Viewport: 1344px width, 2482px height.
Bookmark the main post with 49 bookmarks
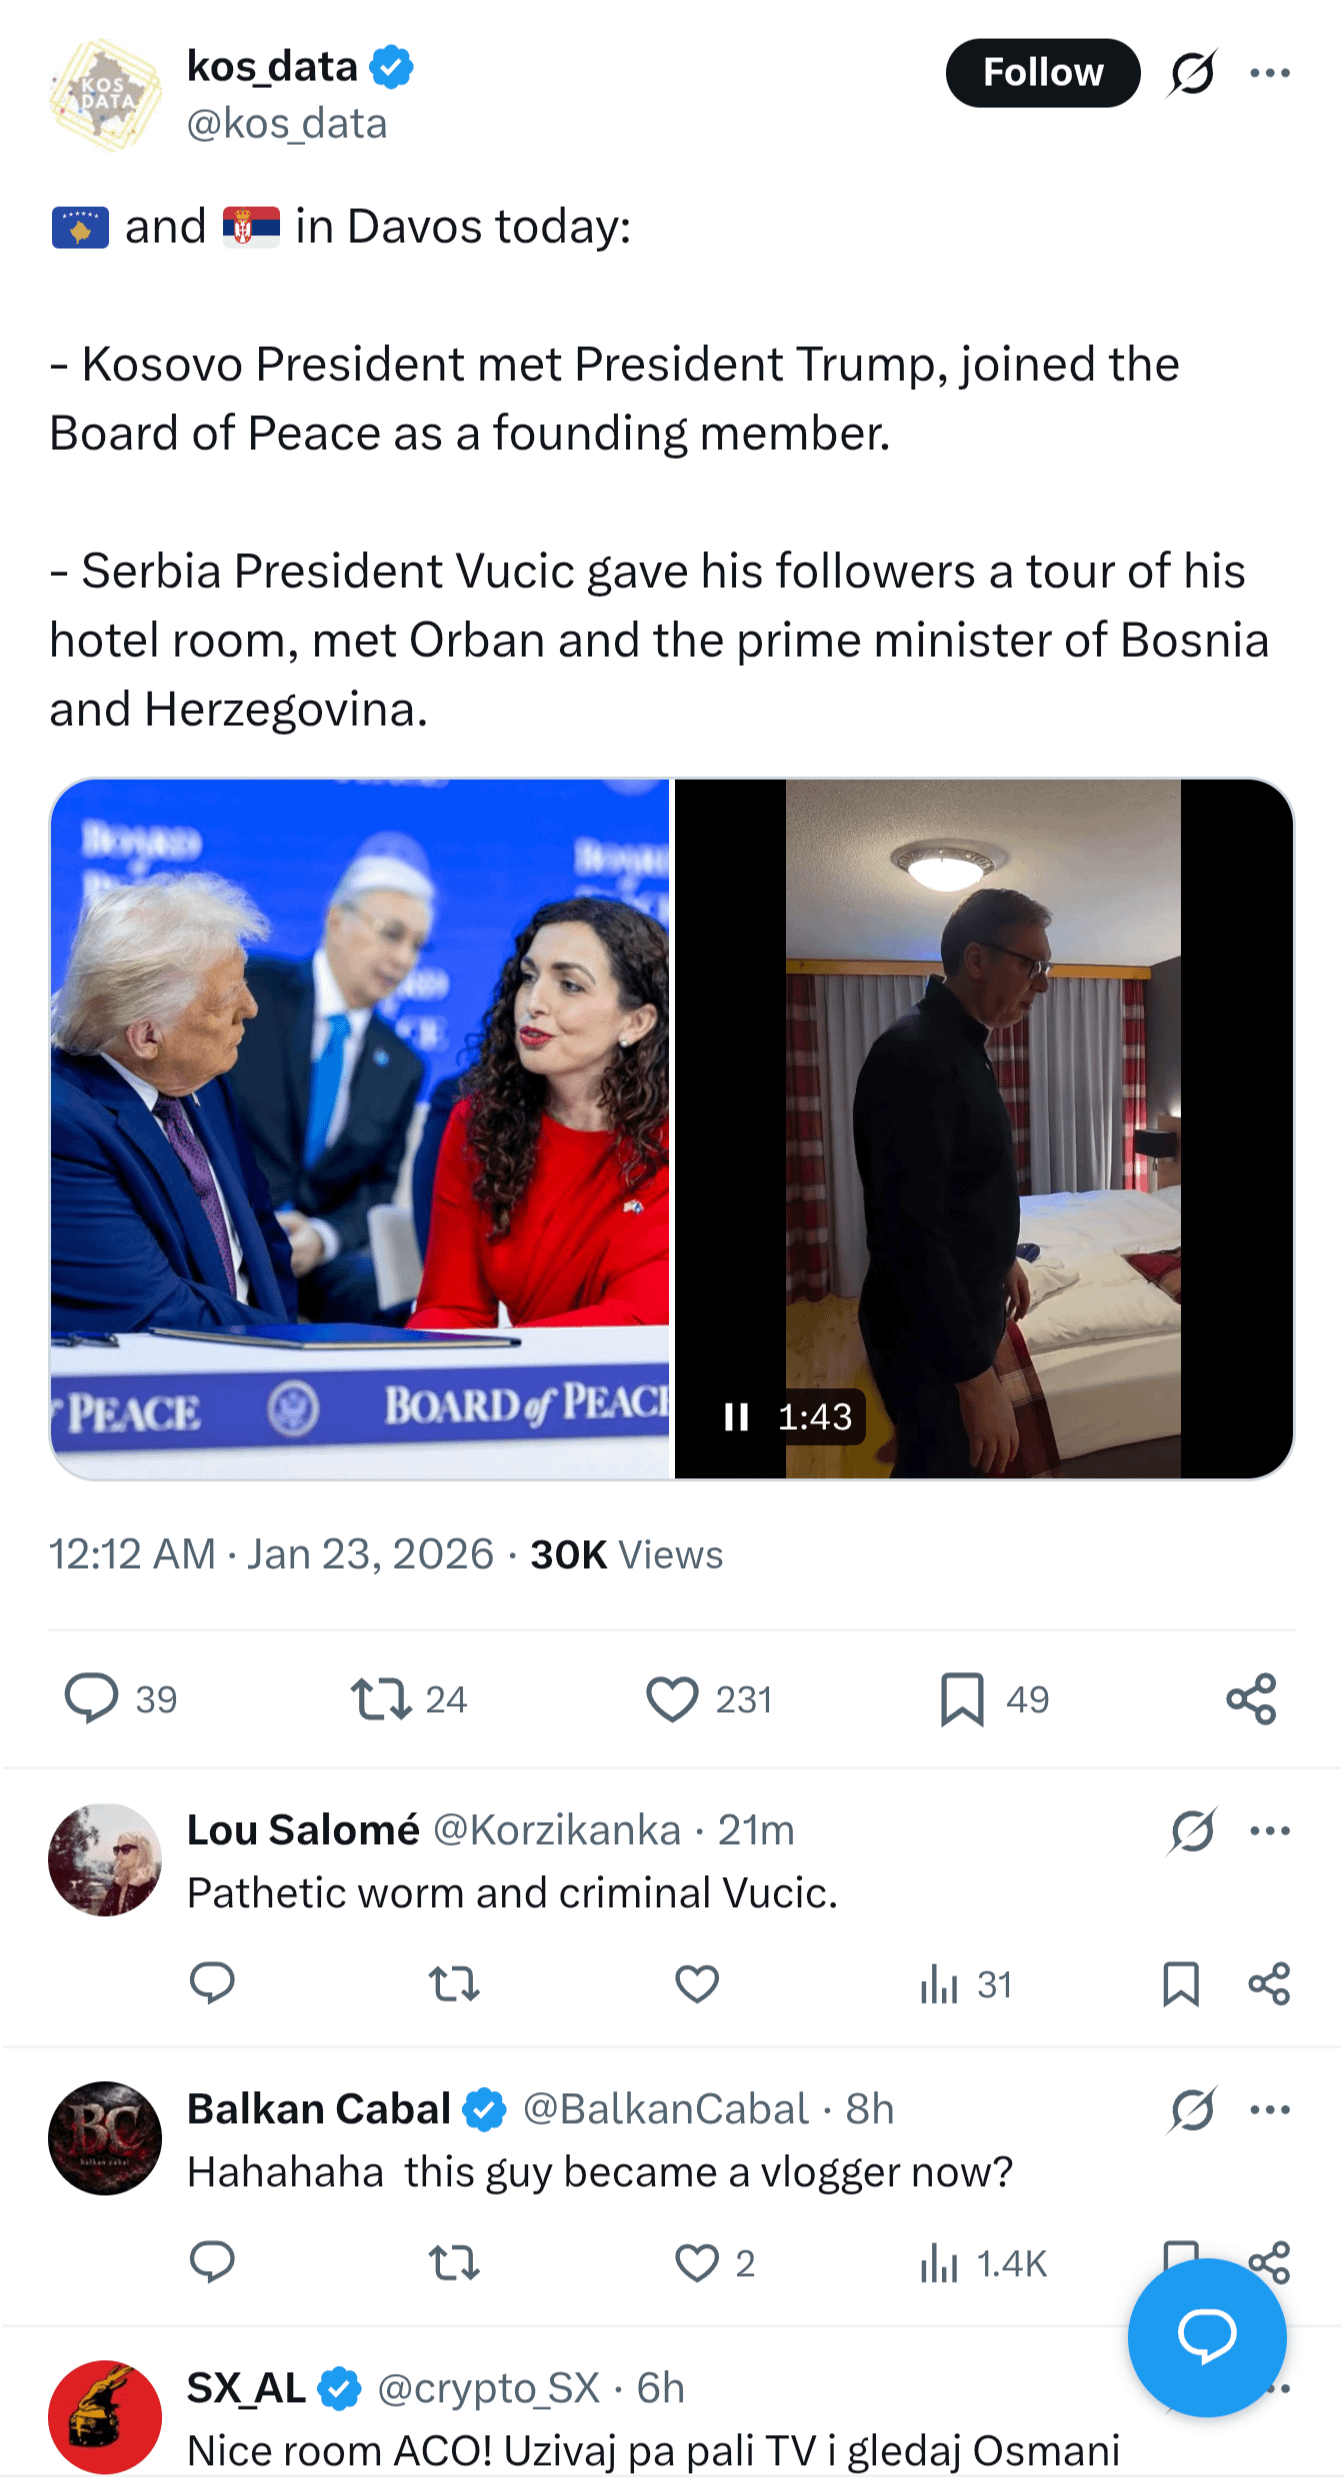pos(962,1698)
